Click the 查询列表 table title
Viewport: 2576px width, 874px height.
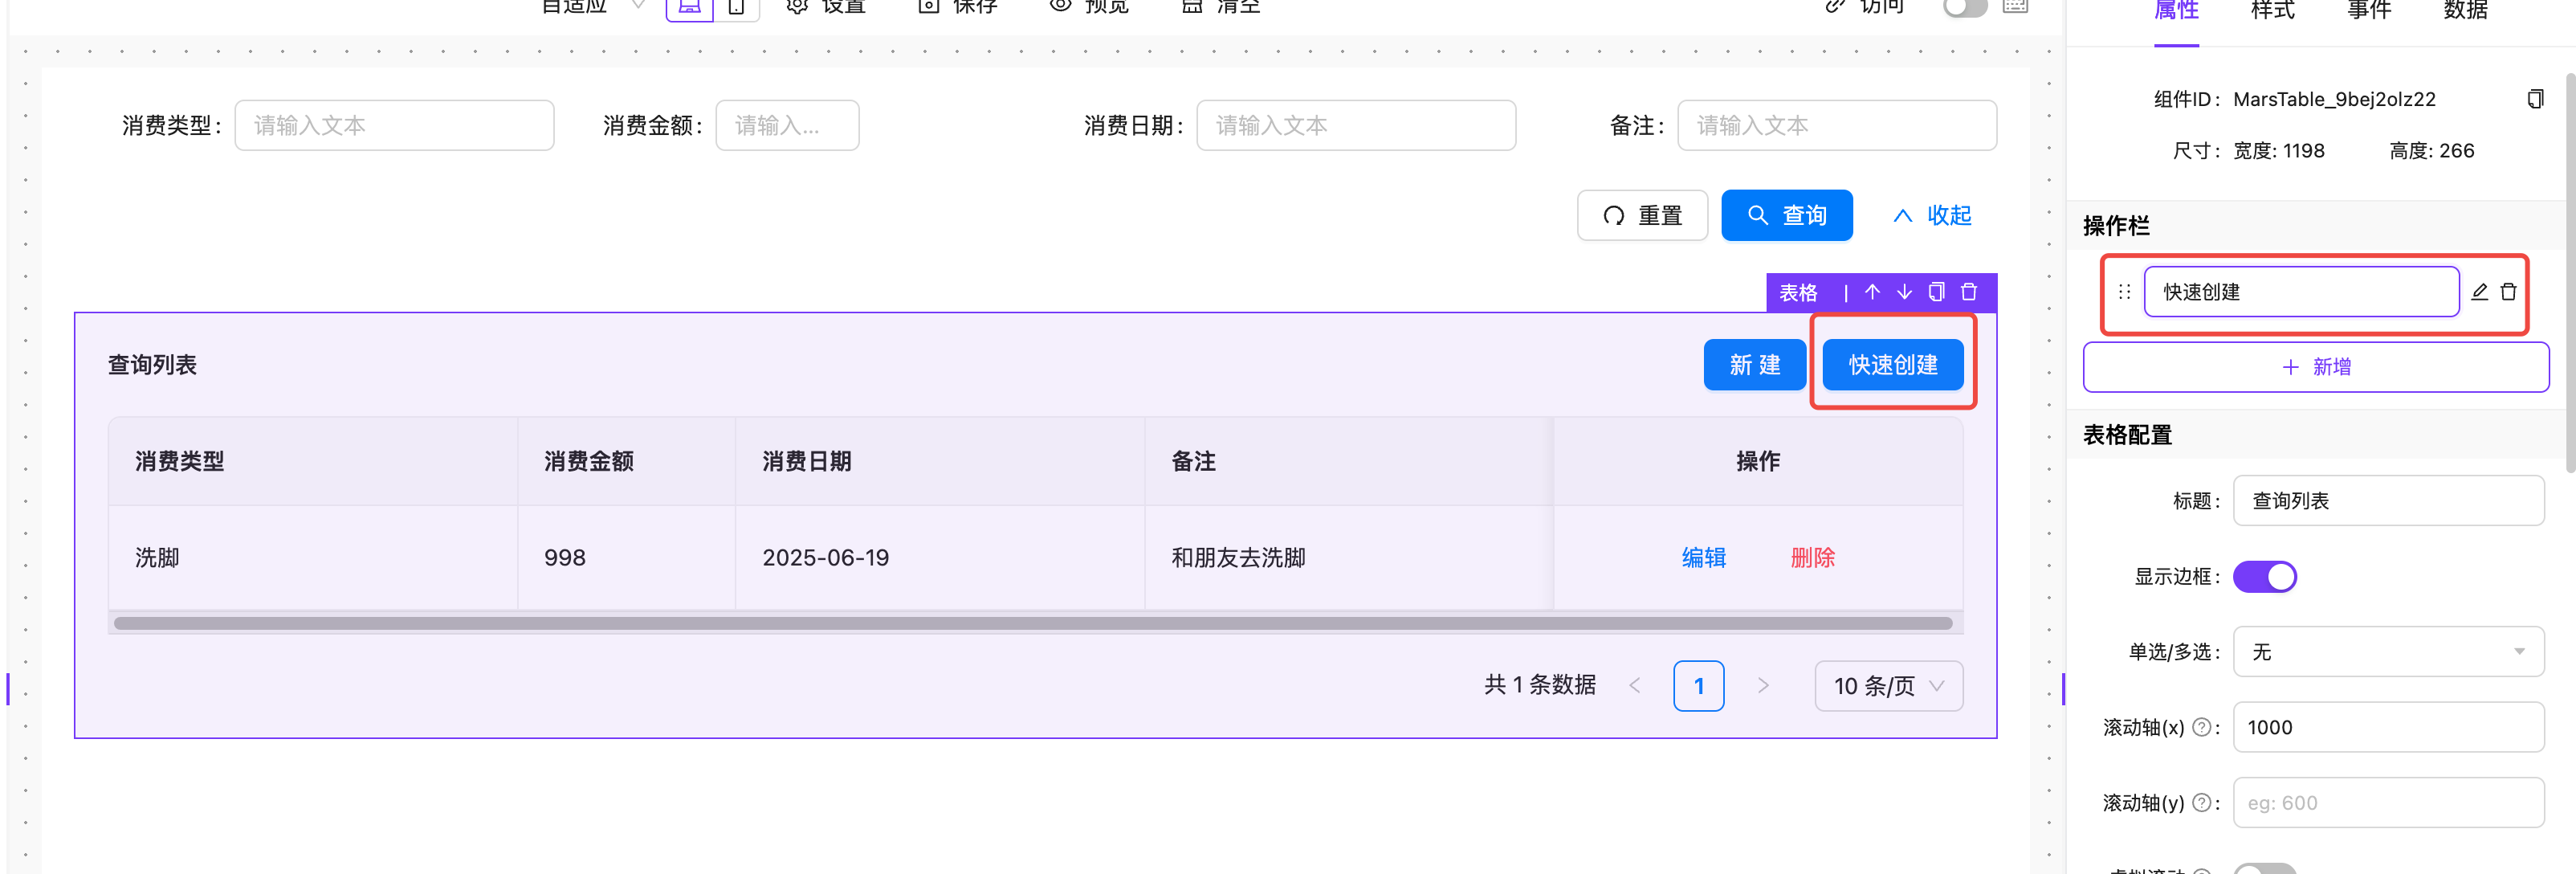point(152,365)
